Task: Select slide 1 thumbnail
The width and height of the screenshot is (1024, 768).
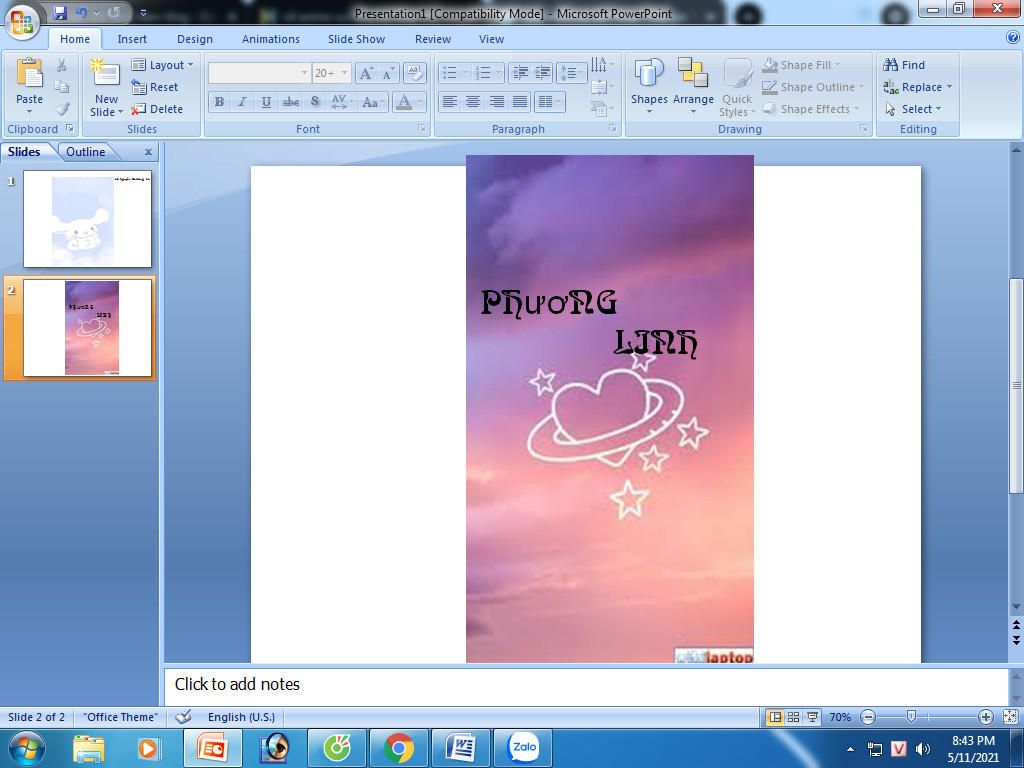Action: [x=88, y=219]
